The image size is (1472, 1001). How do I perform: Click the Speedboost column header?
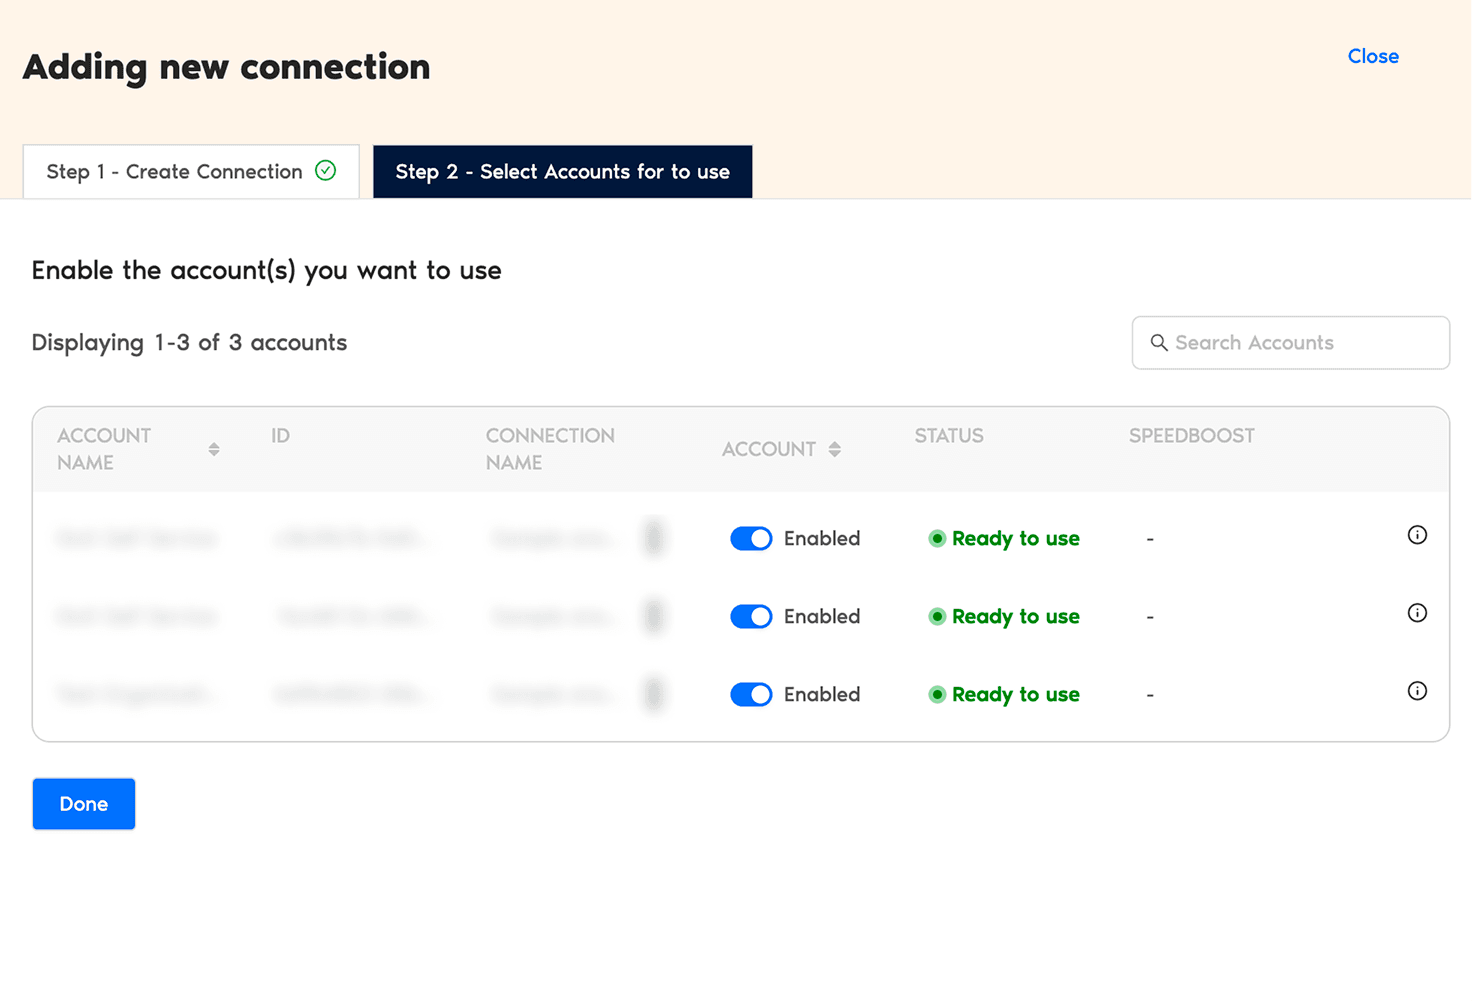[x=1191, y=436]
